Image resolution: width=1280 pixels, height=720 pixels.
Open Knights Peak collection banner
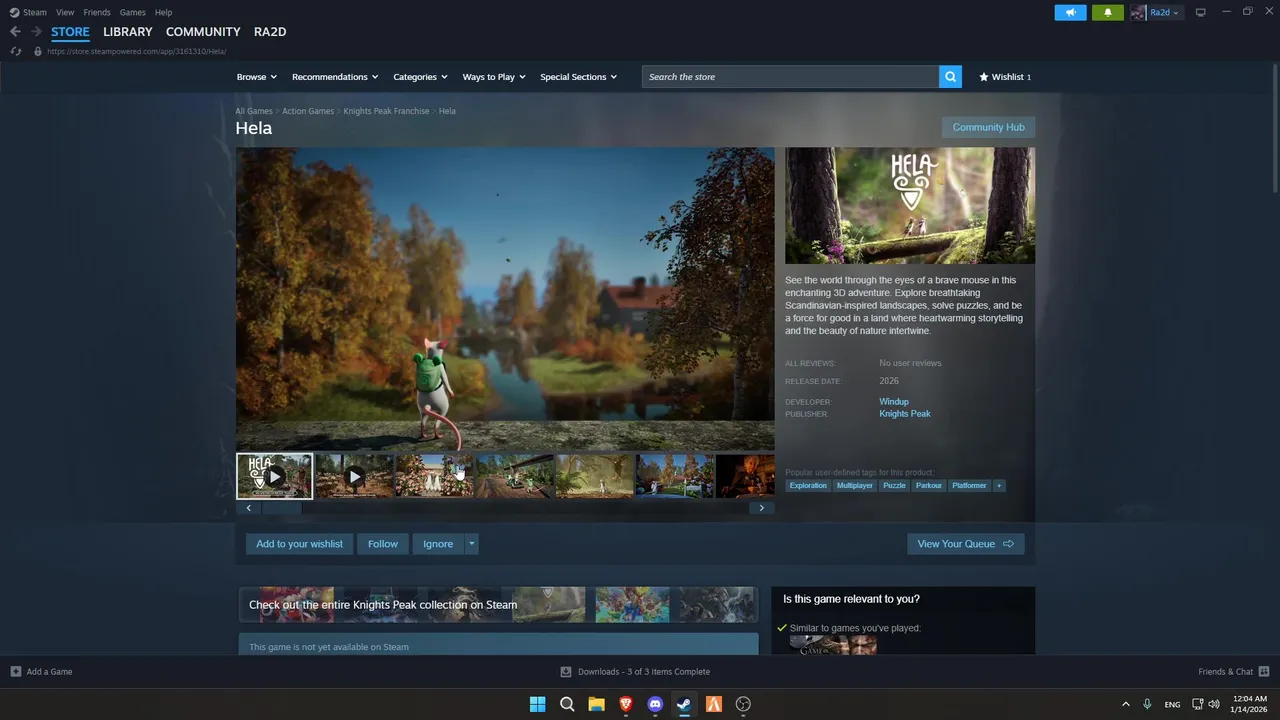pyautogui.click(x=498, y=605)
